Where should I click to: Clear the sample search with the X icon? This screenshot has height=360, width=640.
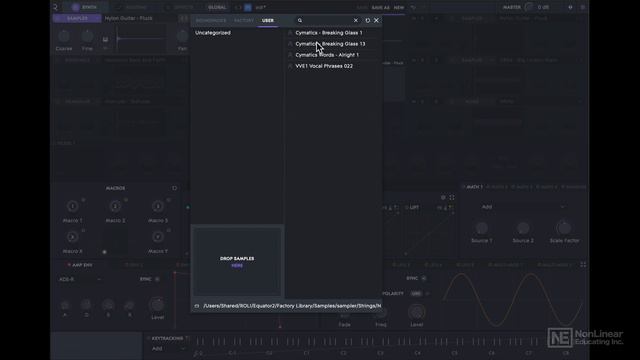tap(356, 20)
